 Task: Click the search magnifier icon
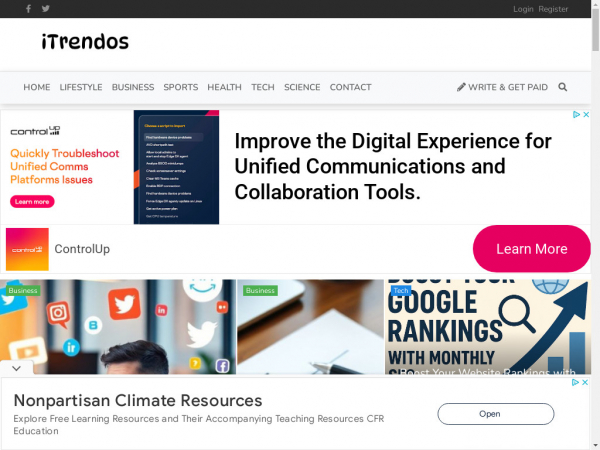tap(562, 87)
